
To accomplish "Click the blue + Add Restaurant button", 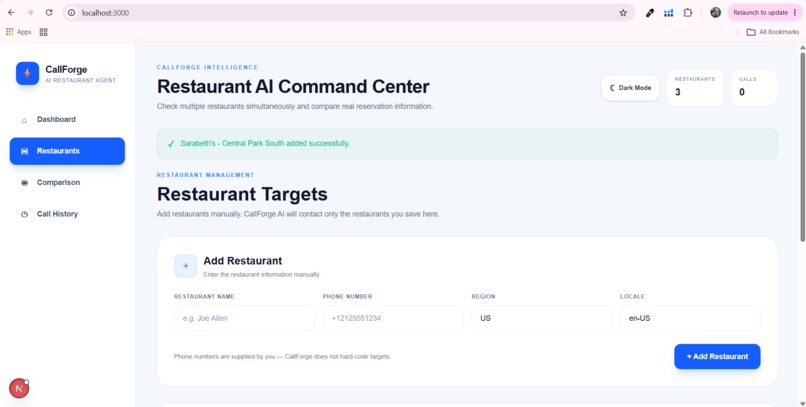I will (x=717, y=357).
